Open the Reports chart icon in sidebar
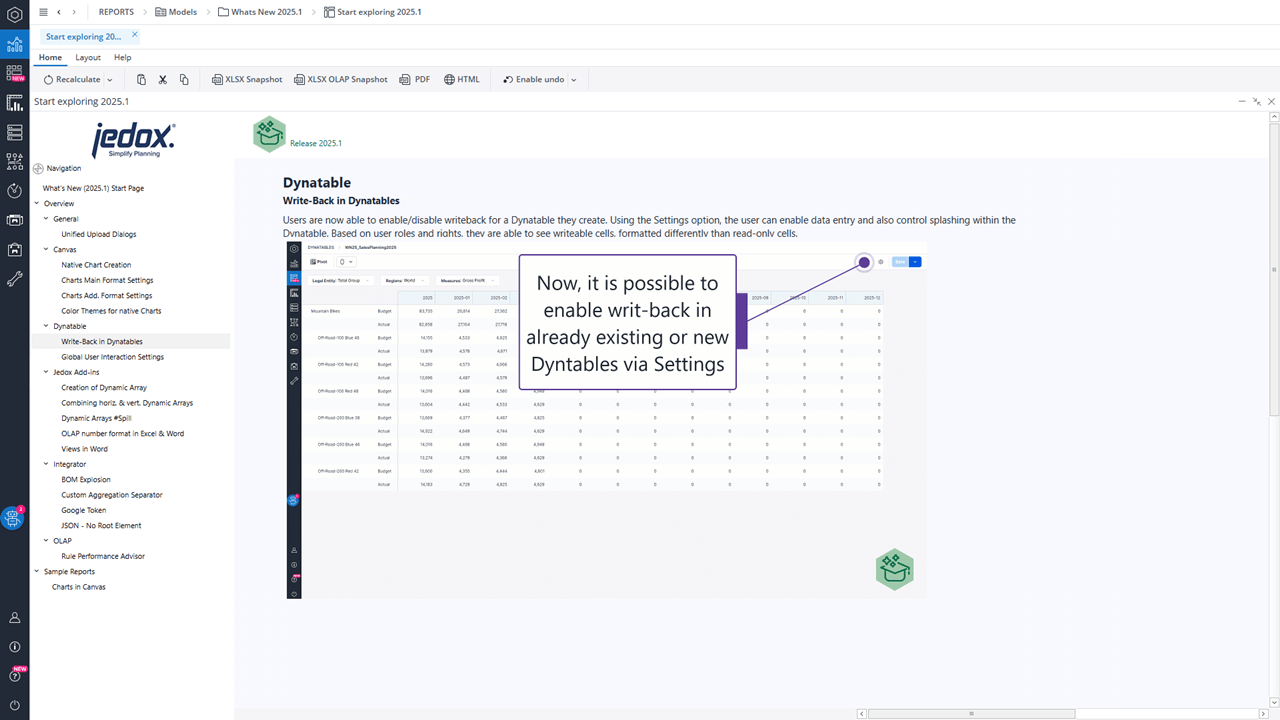Viewport: 1280px width, 720px height. tap(14, 44)
